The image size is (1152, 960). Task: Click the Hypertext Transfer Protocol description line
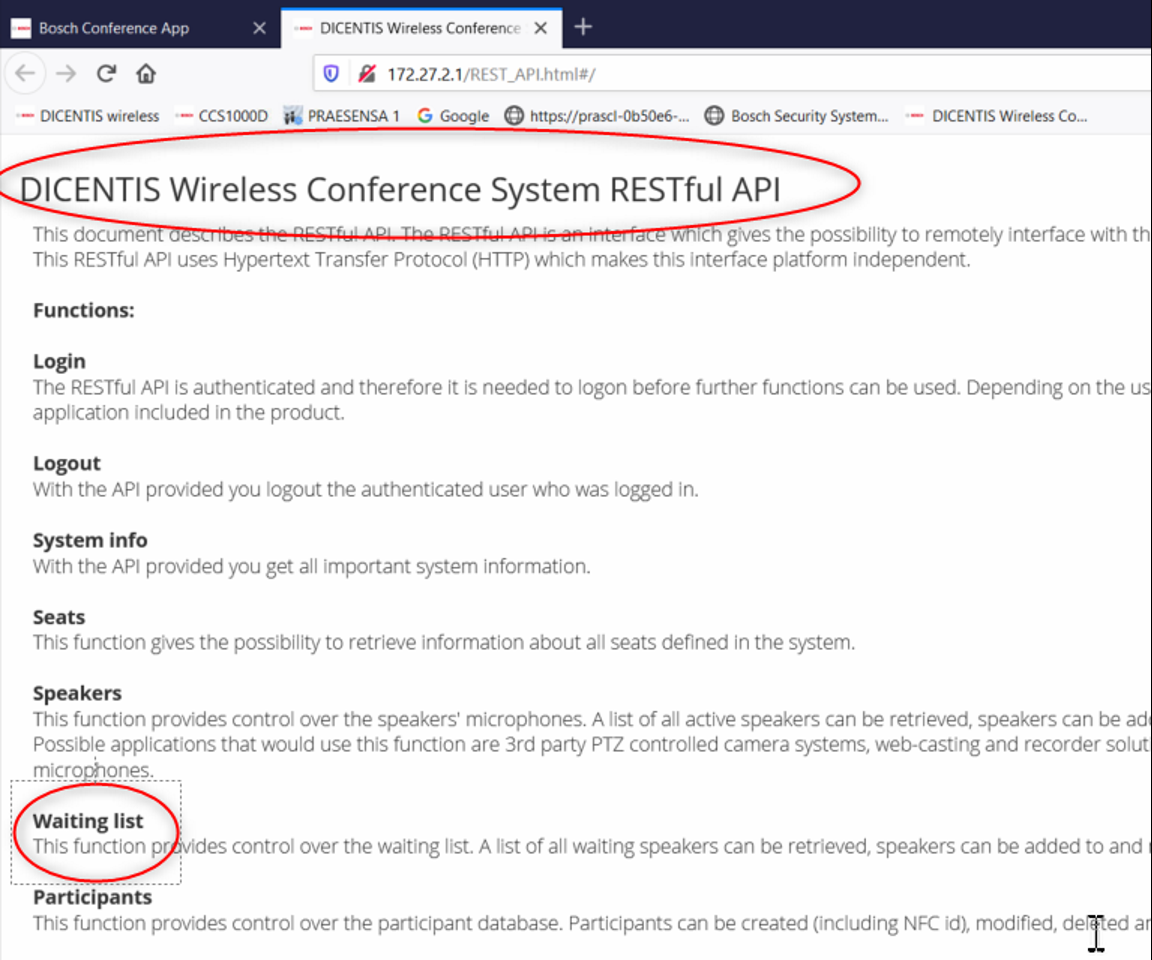pos(501,259)
